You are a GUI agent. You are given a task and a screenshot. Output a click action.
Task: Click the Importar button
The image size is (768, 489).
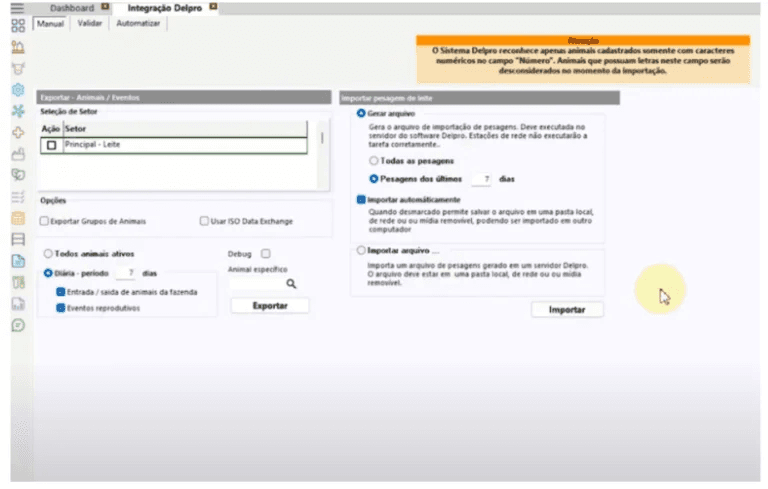[x=567, y=310]
